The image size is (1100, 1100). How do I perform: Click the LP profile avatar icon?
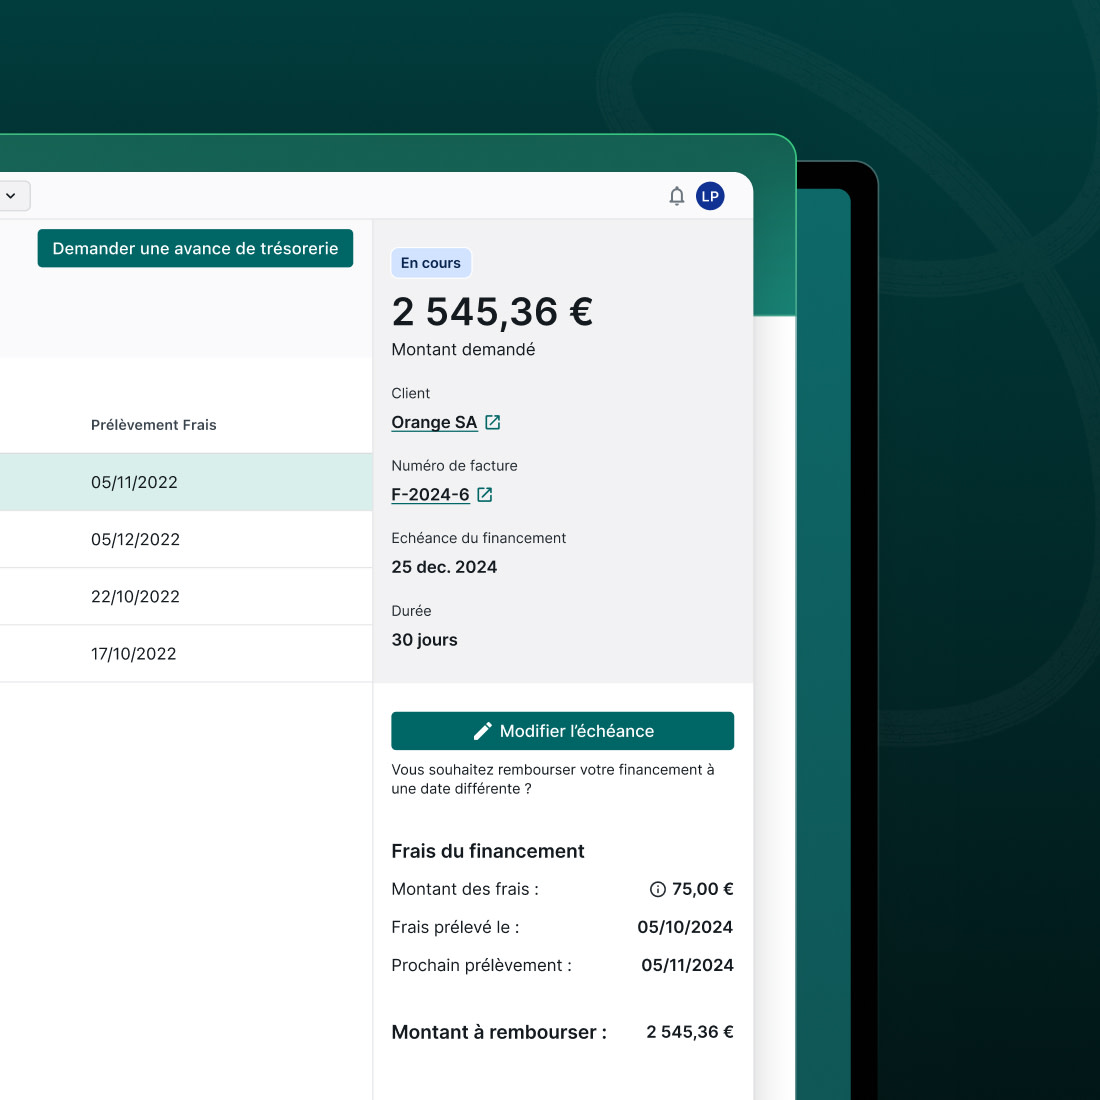pyautogui.click(x=710, y=196)
